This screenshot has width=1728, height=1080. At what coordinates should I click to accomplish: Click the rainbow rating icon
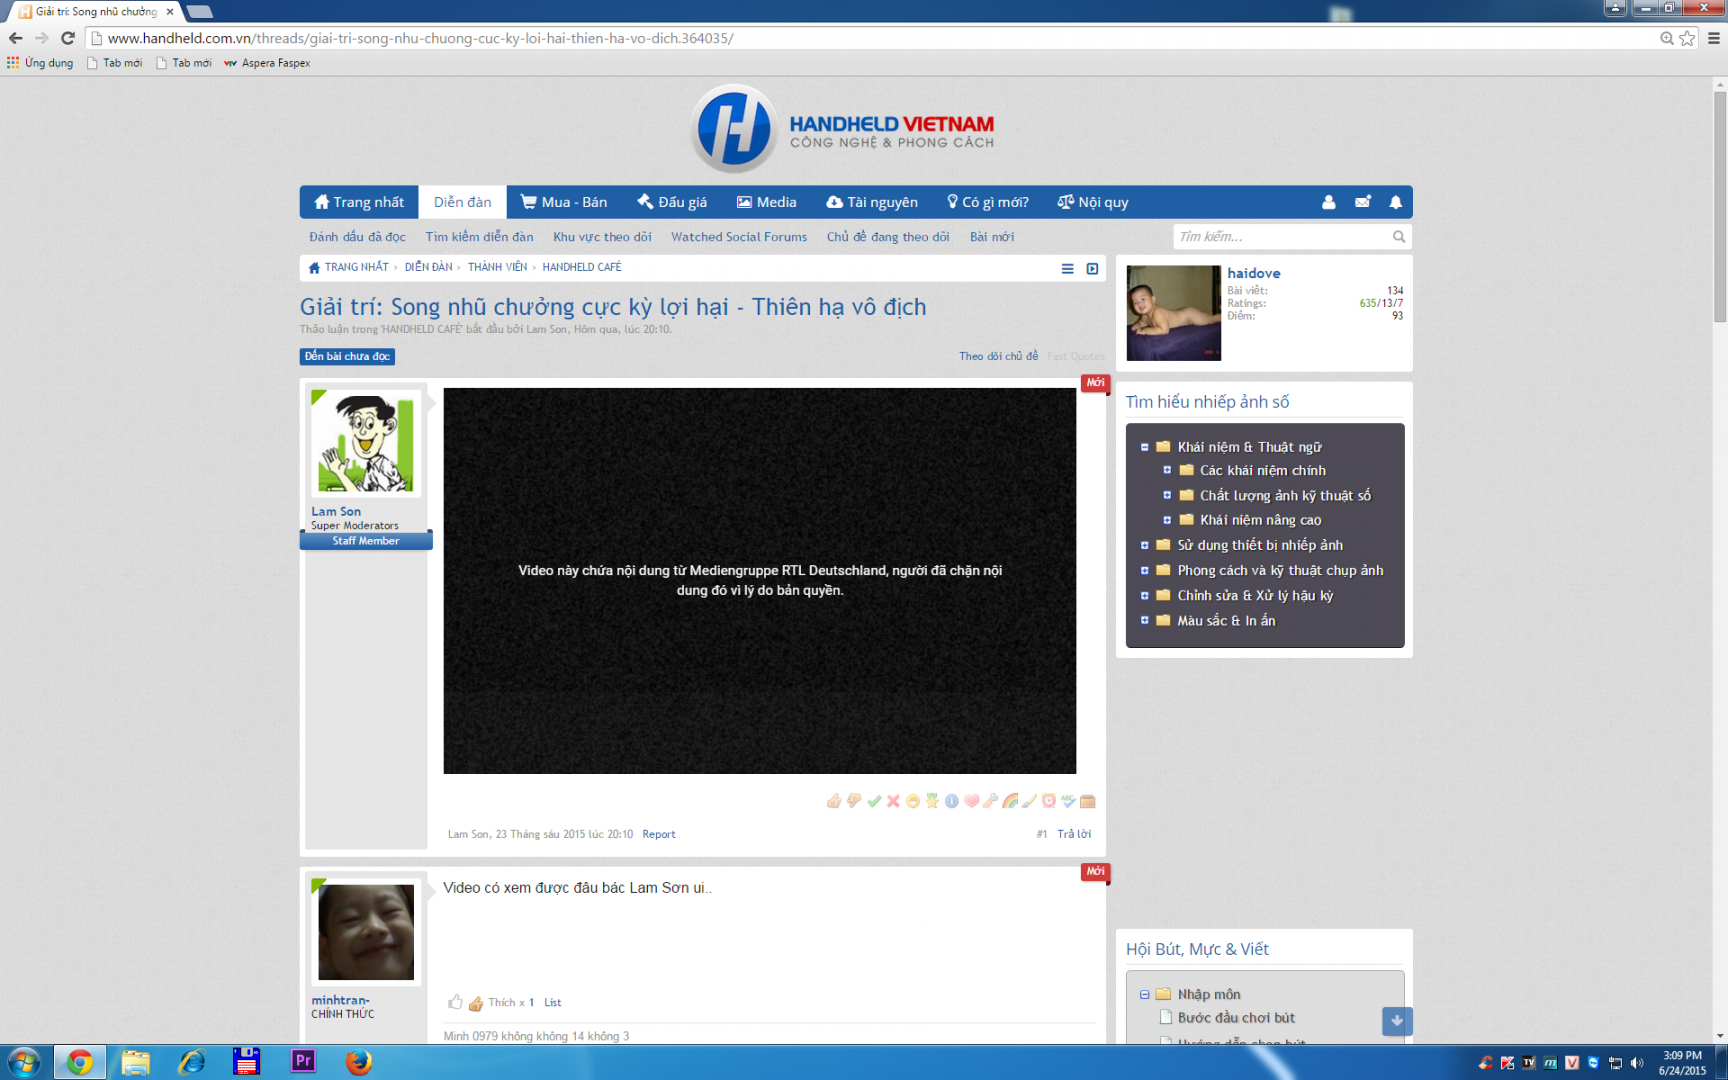(1010, 801)
